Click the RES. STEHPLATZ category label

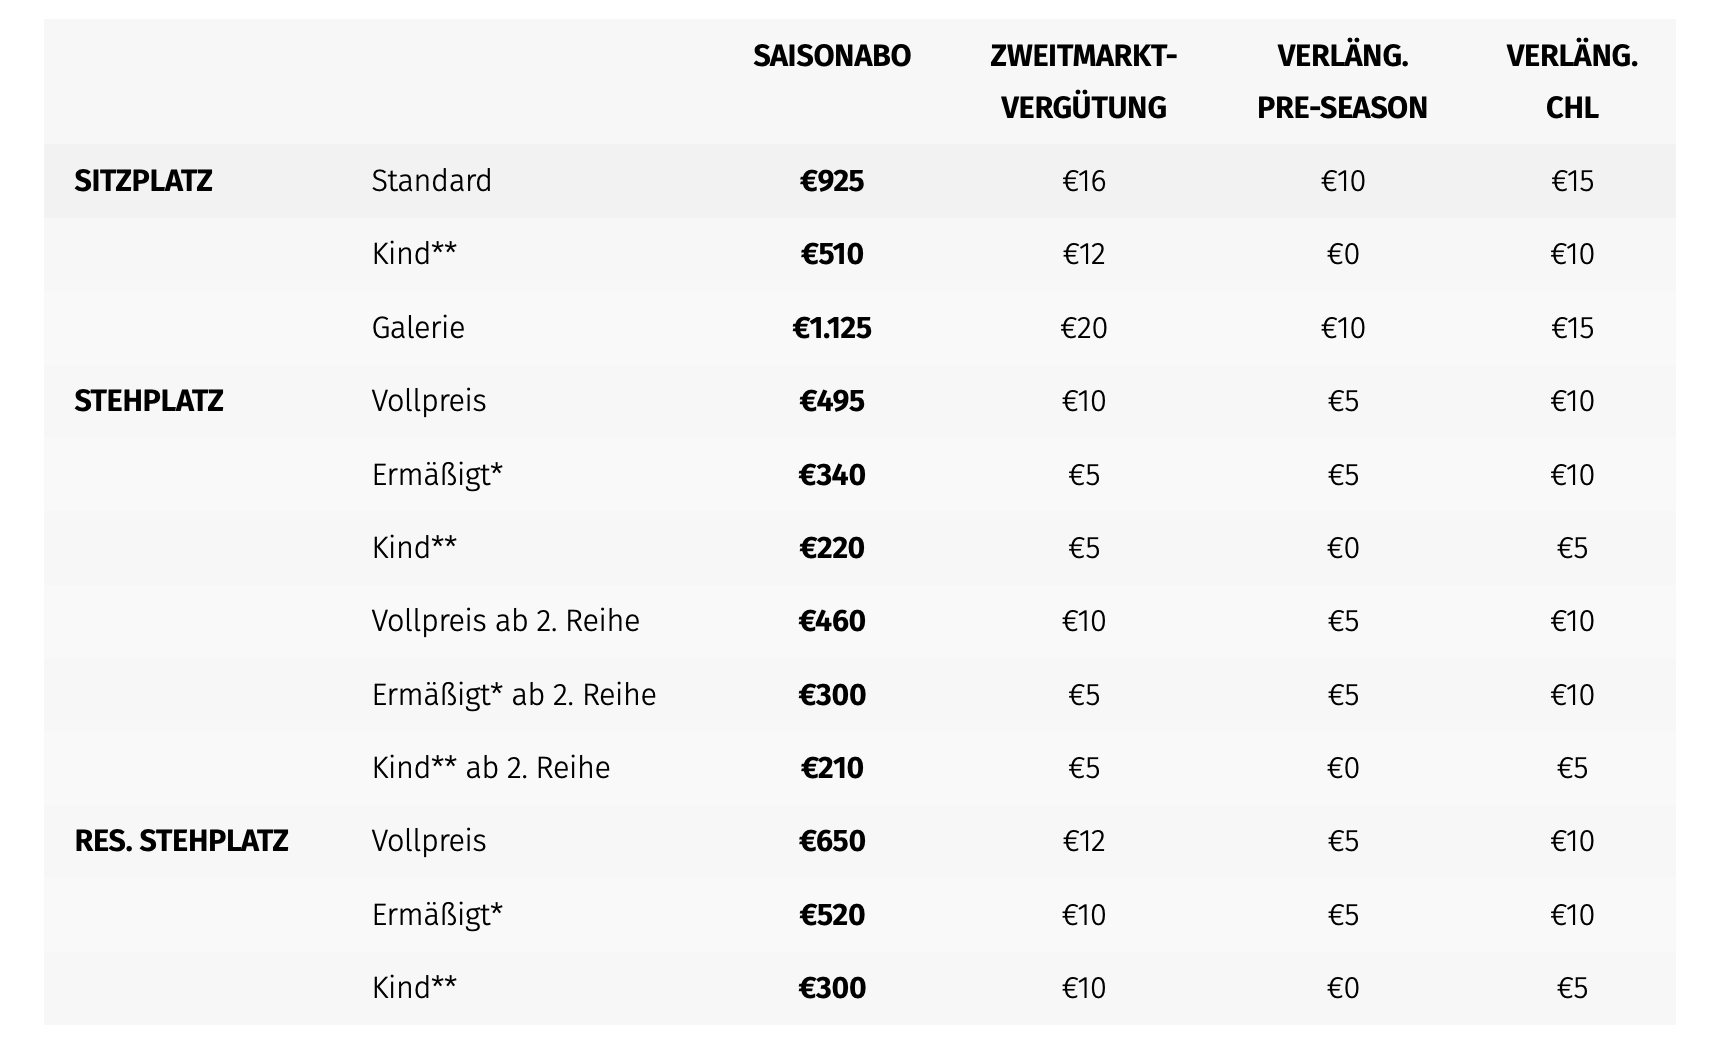coord(181,841)
